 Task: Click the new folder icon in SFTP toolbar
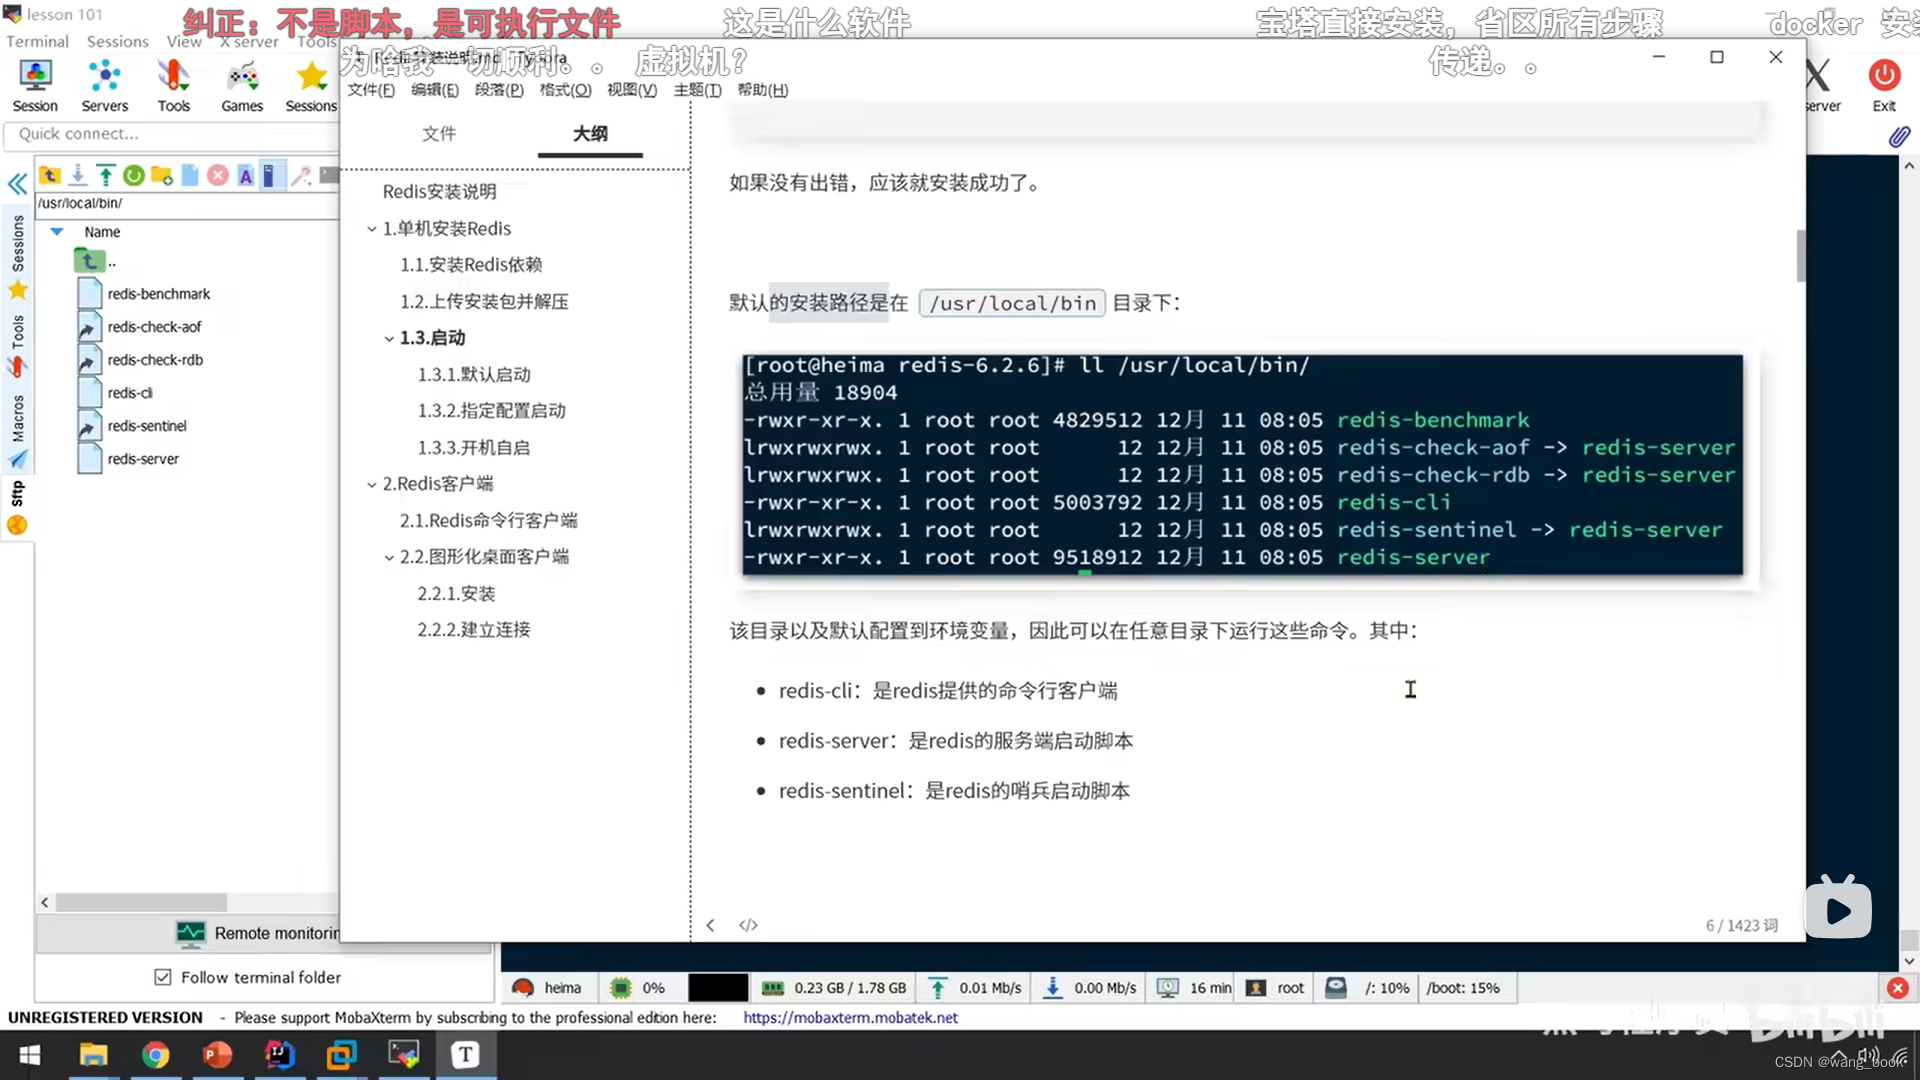pos(161,176)
